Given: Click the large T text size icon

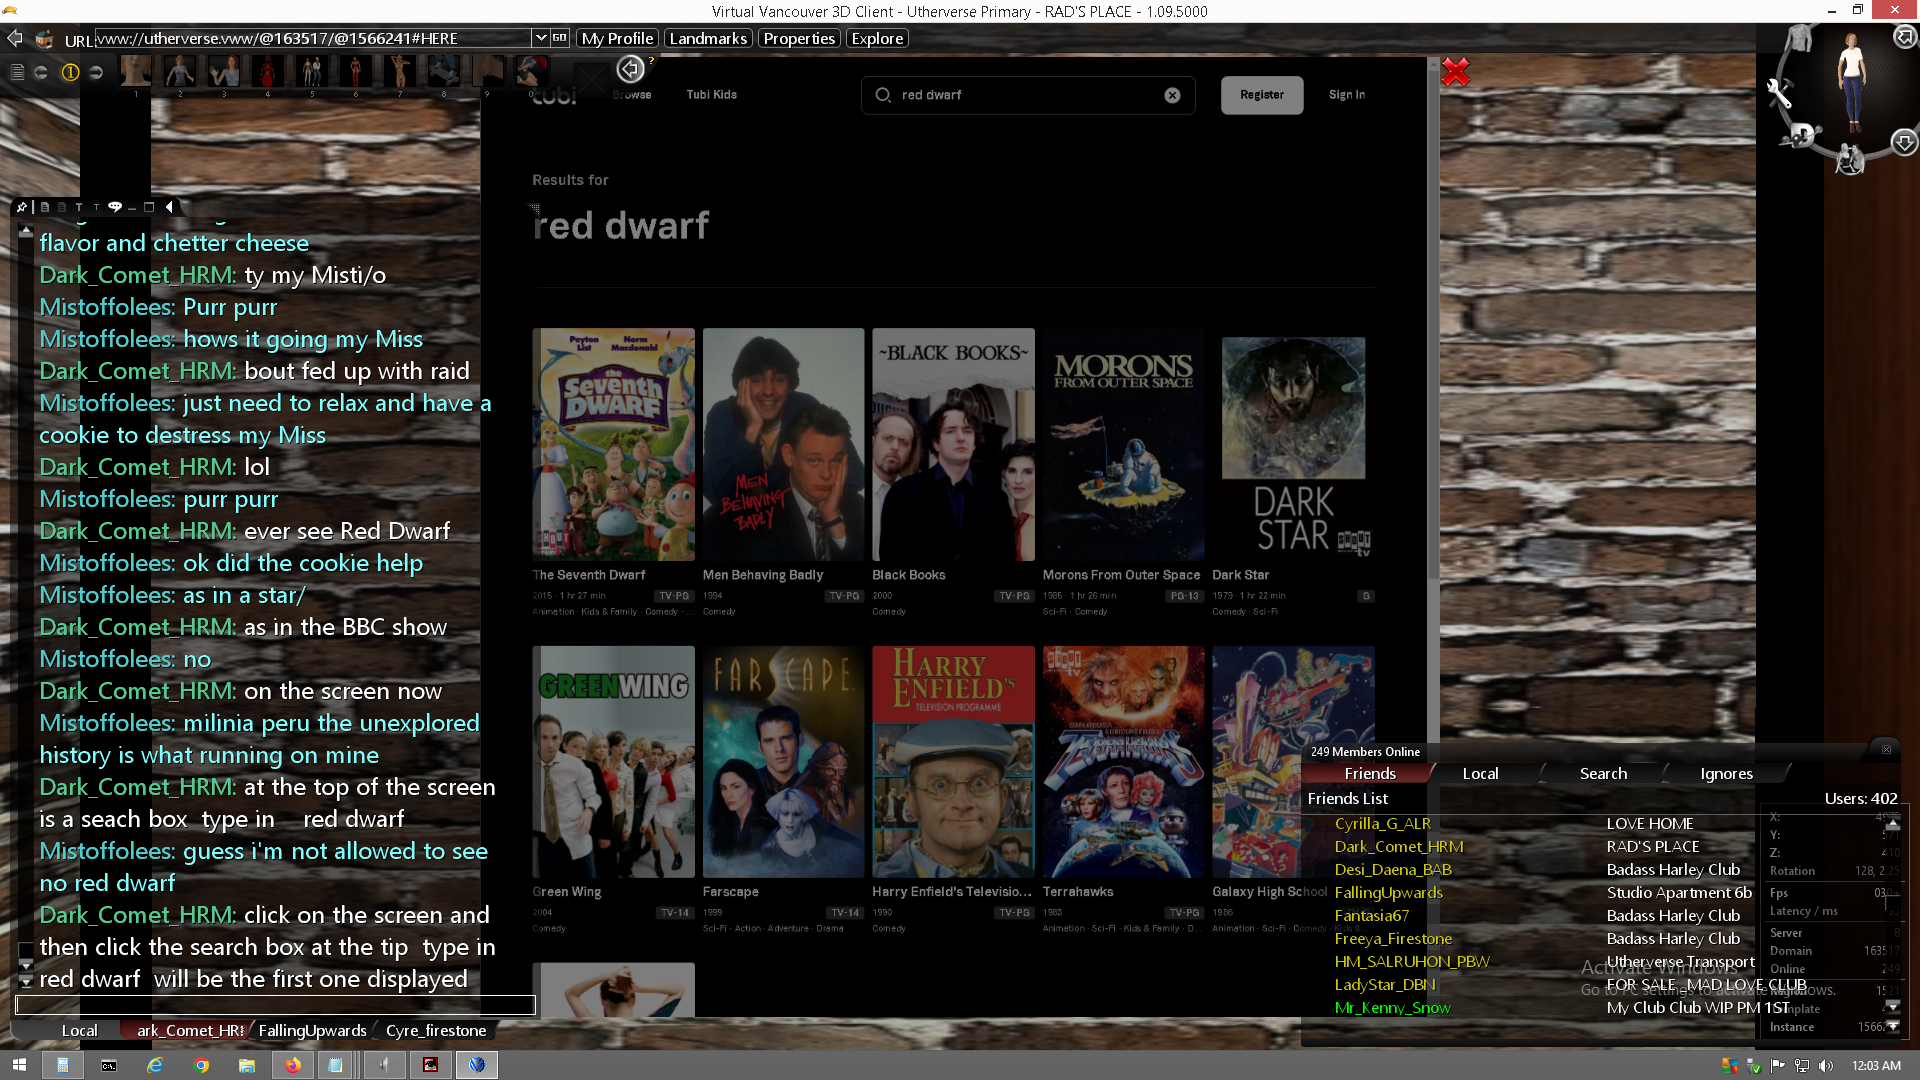Looking at the screenshot, I should point(79,207).
